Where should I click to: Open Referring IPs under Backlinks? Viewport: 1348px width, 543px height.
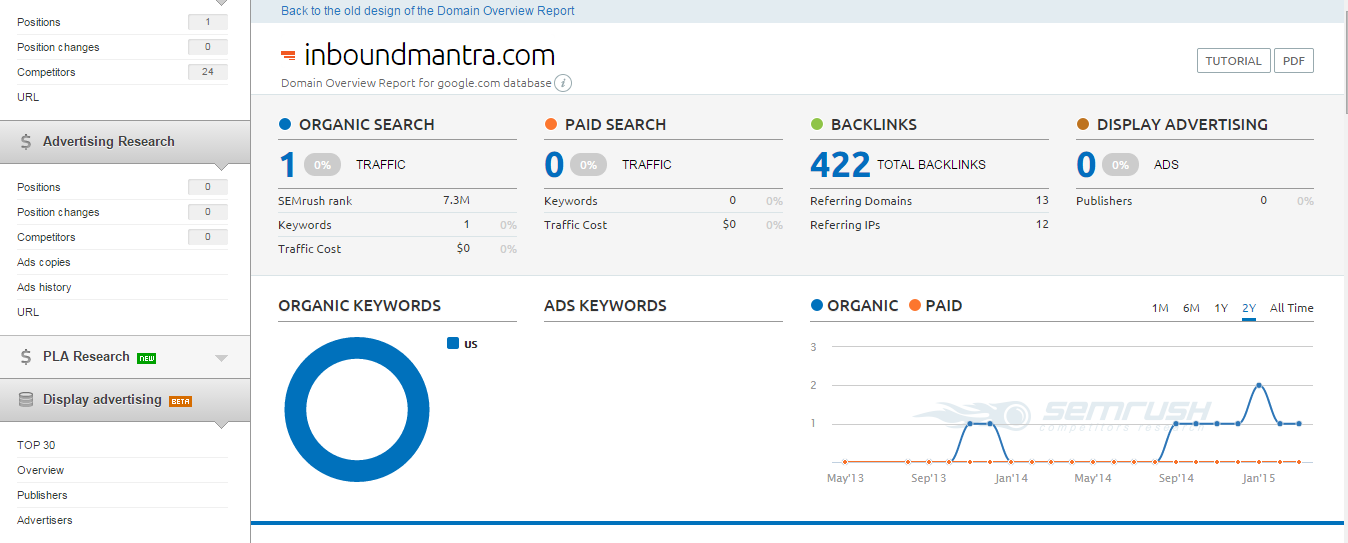tap(845, 225)
